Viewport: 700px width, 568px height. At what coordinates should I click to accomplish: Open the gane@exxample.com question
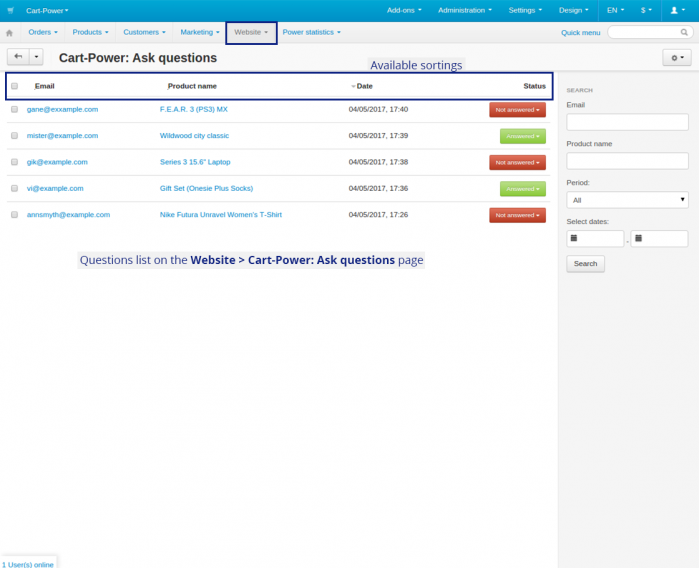tap(62, 109)
